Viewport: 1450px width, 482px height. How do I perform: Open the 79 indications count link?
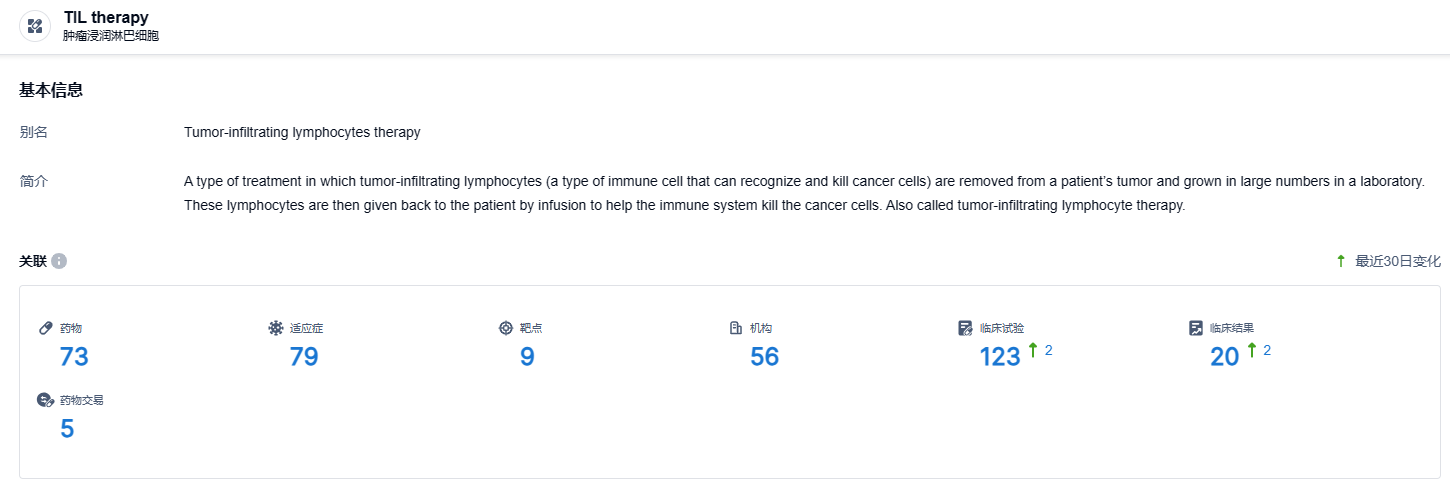point(304,357)
